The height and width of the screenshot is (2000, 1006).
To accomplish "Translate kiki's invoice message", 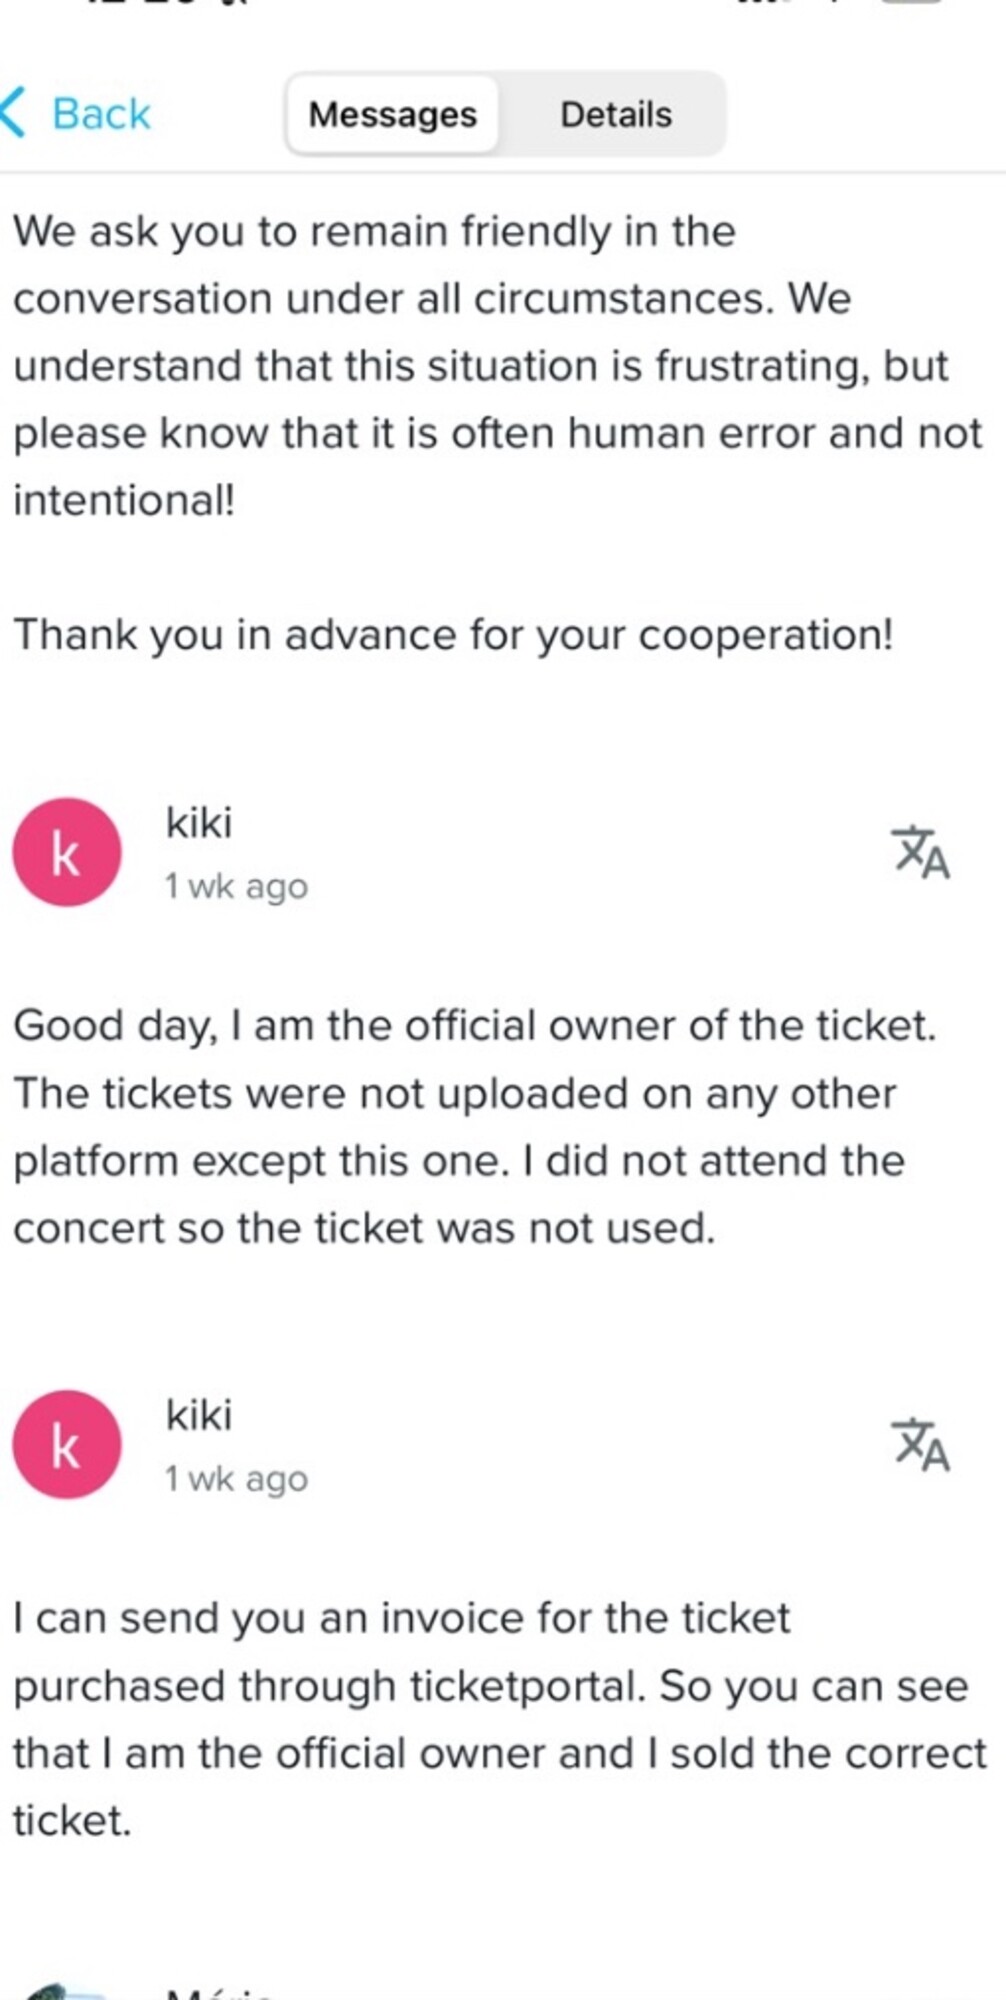I will coord(920,1445).
